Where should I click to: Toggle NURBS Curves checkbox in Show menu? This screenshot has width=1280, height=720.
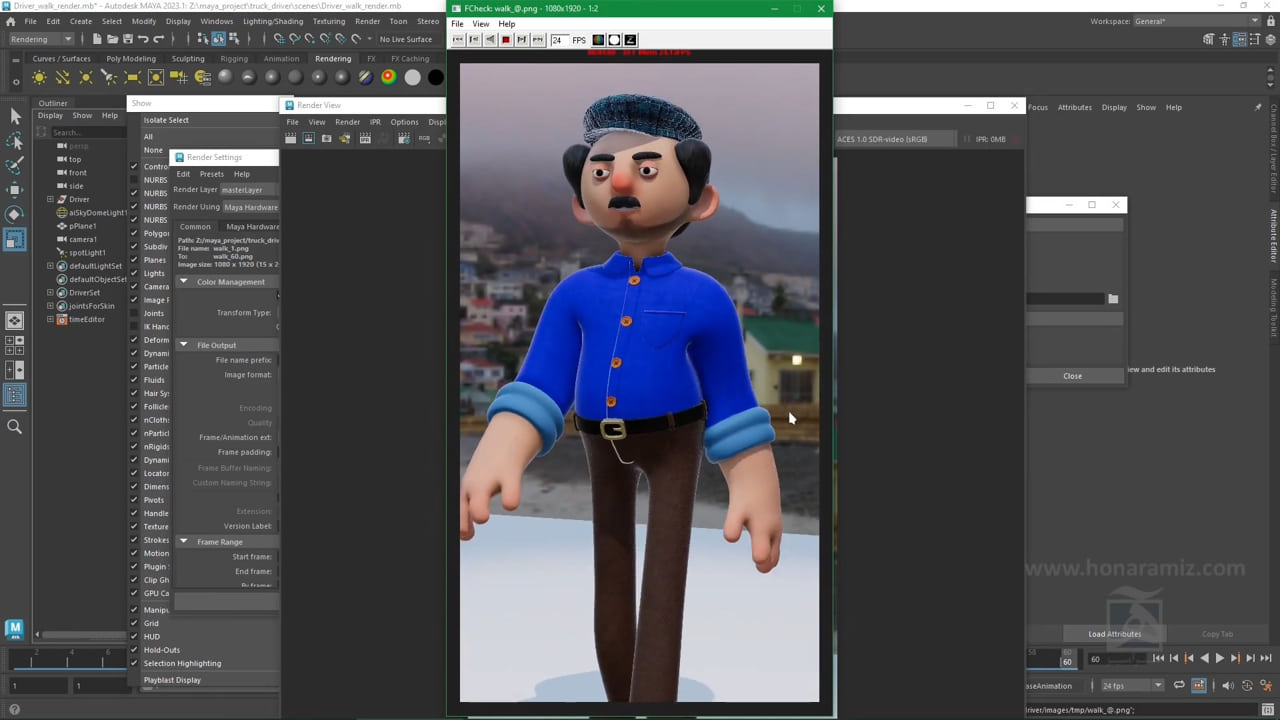pyautogui.click(x=134, y=180)
